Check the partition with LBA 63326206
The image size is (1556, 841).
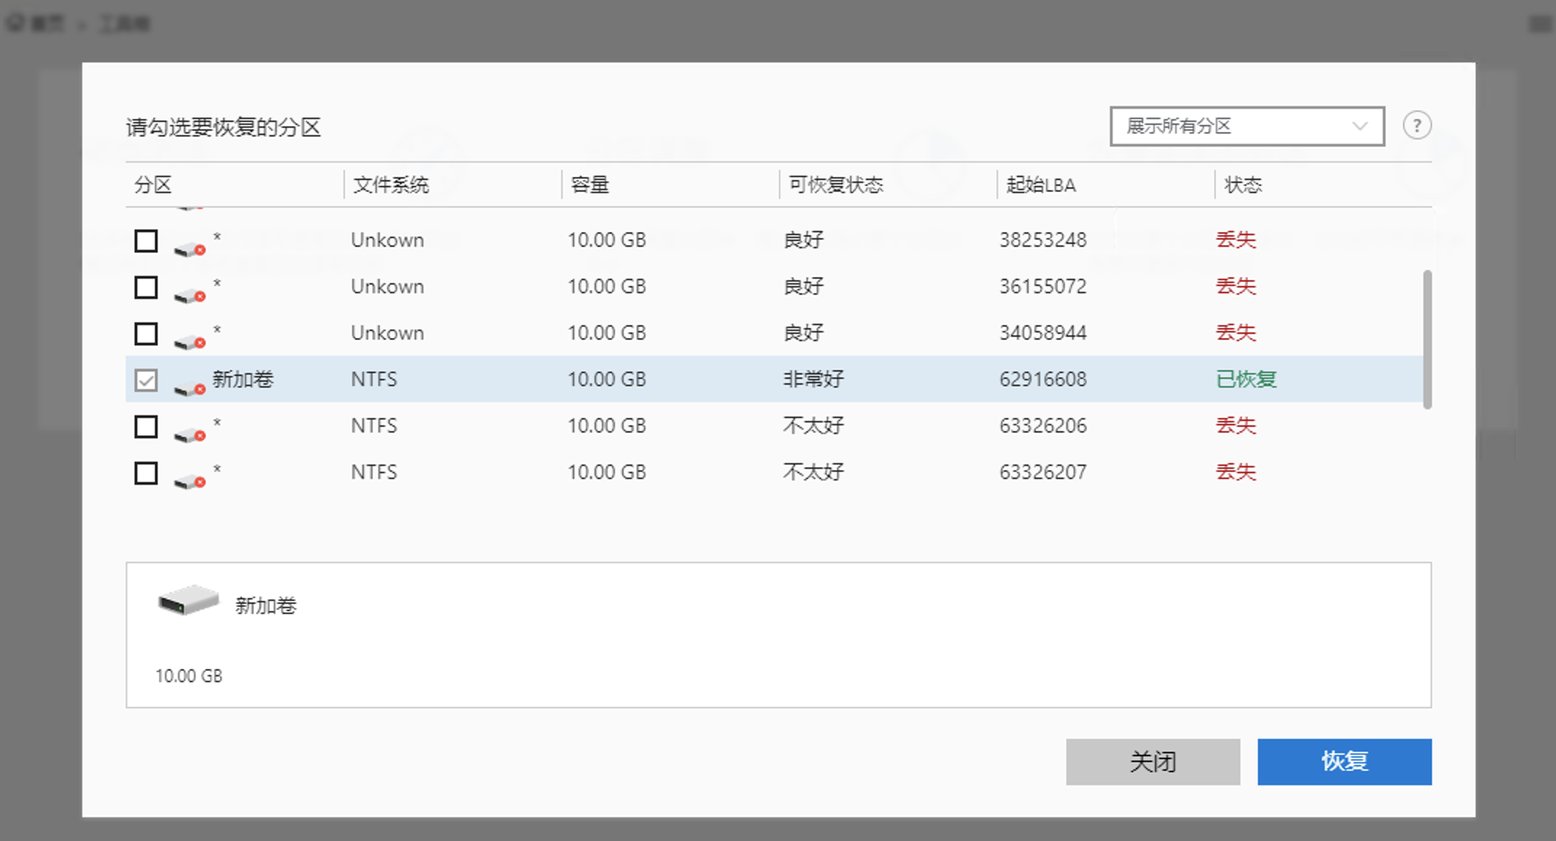click(146, 427)
